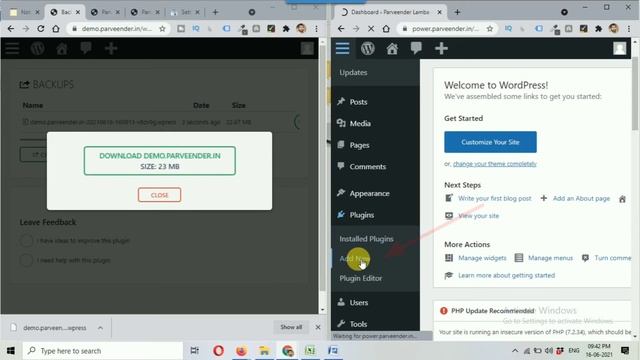
Task: Open Excel from the taskbar
Action: (x=310, y=351)
